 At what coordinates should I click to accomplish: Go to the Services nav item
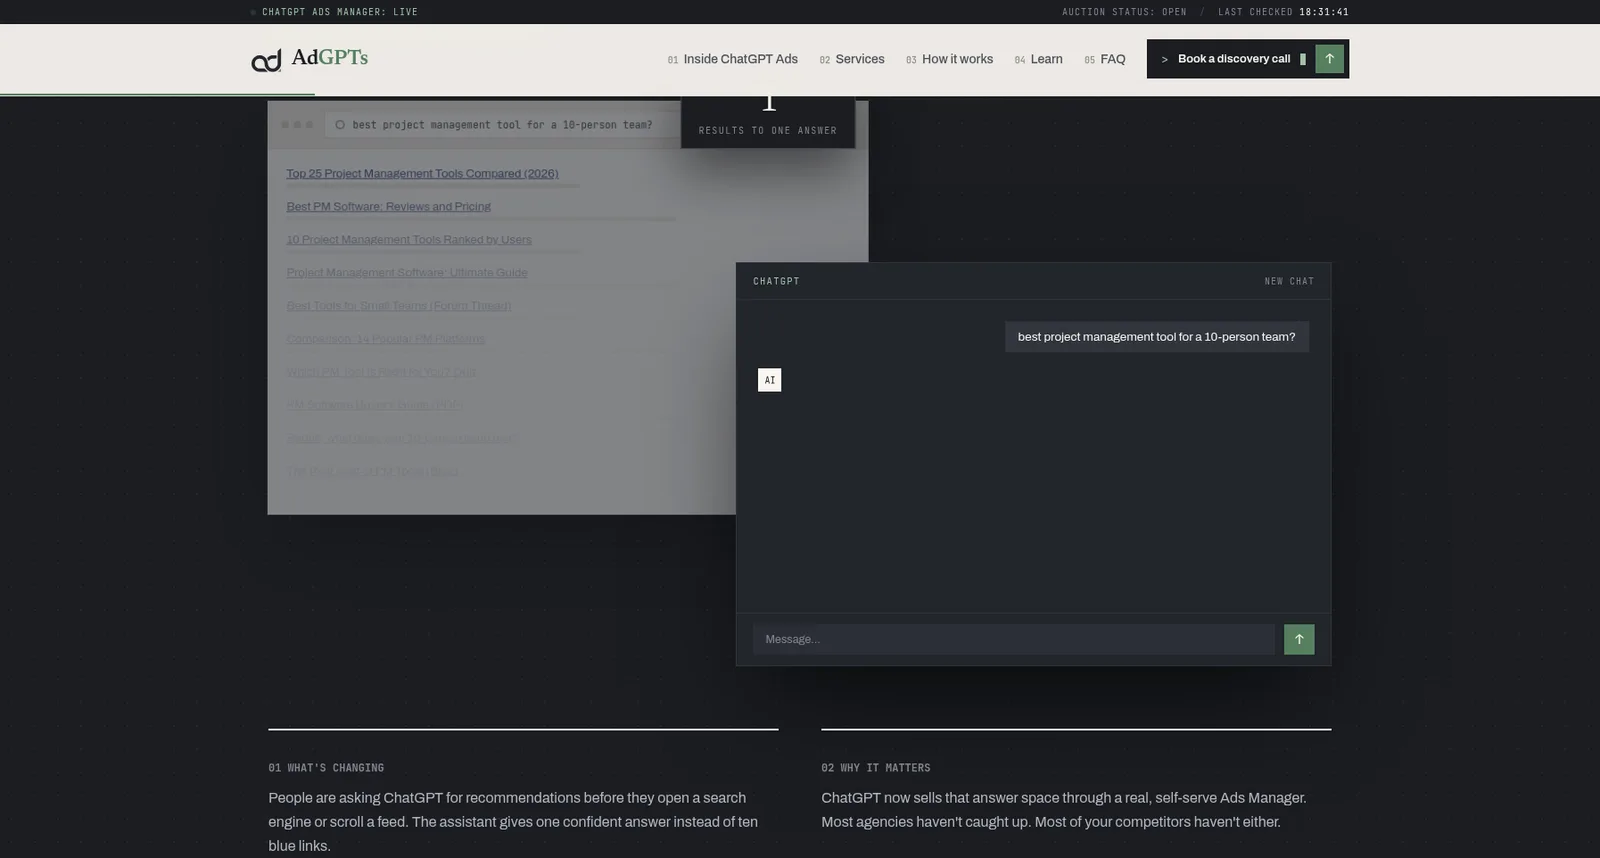click(x=852, y=59)
